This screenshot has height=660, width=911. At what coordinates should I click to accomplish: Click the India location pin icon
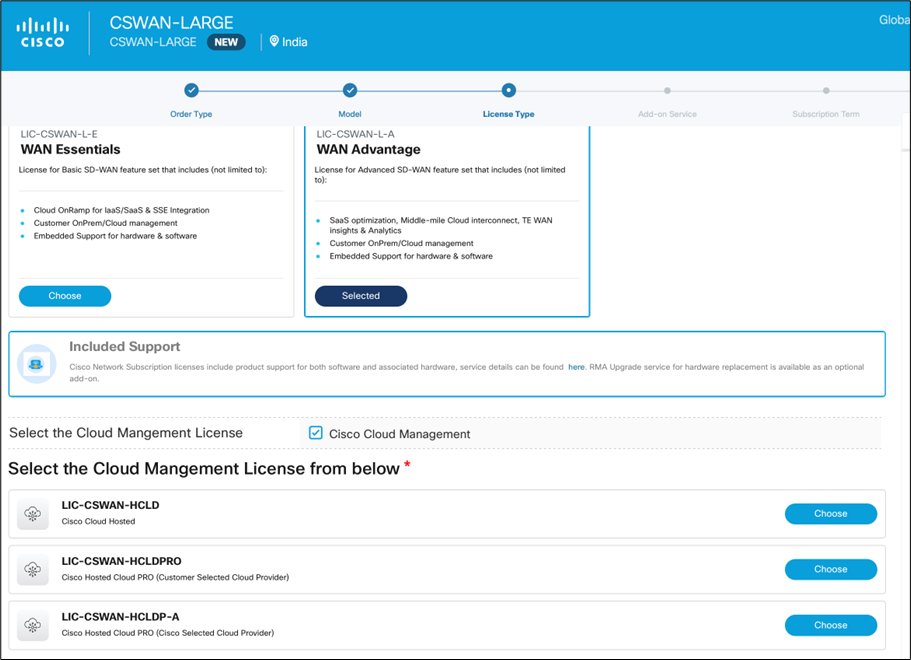coord(274,41)
